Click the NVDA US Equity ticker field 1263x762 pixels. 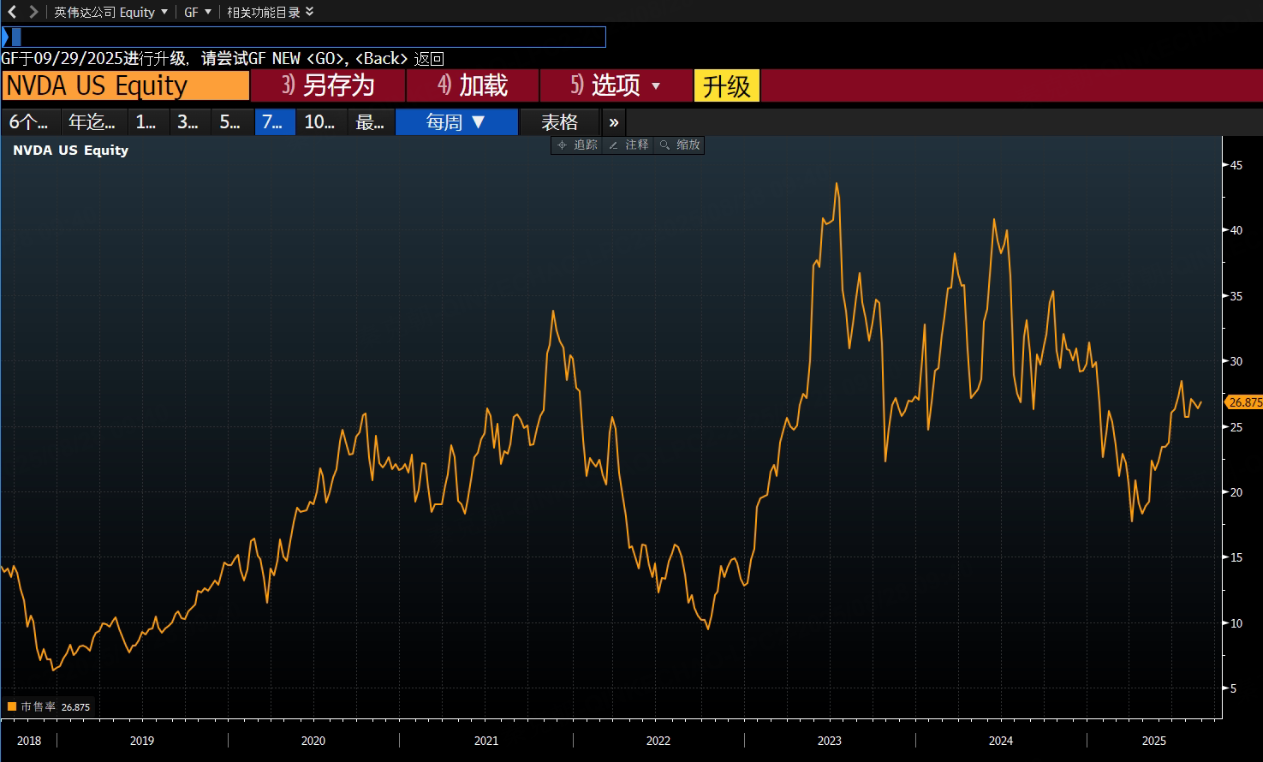(x=125, y=86)
